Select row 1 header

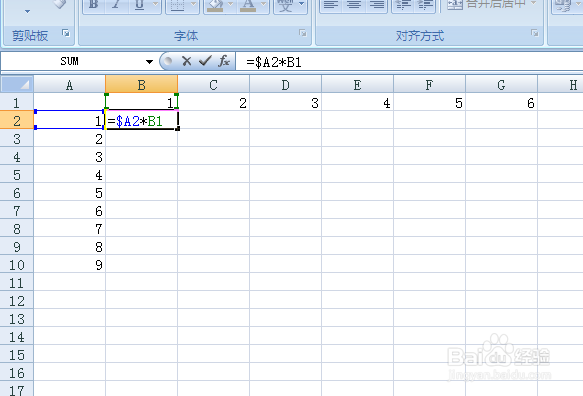(x=17, y=103)
